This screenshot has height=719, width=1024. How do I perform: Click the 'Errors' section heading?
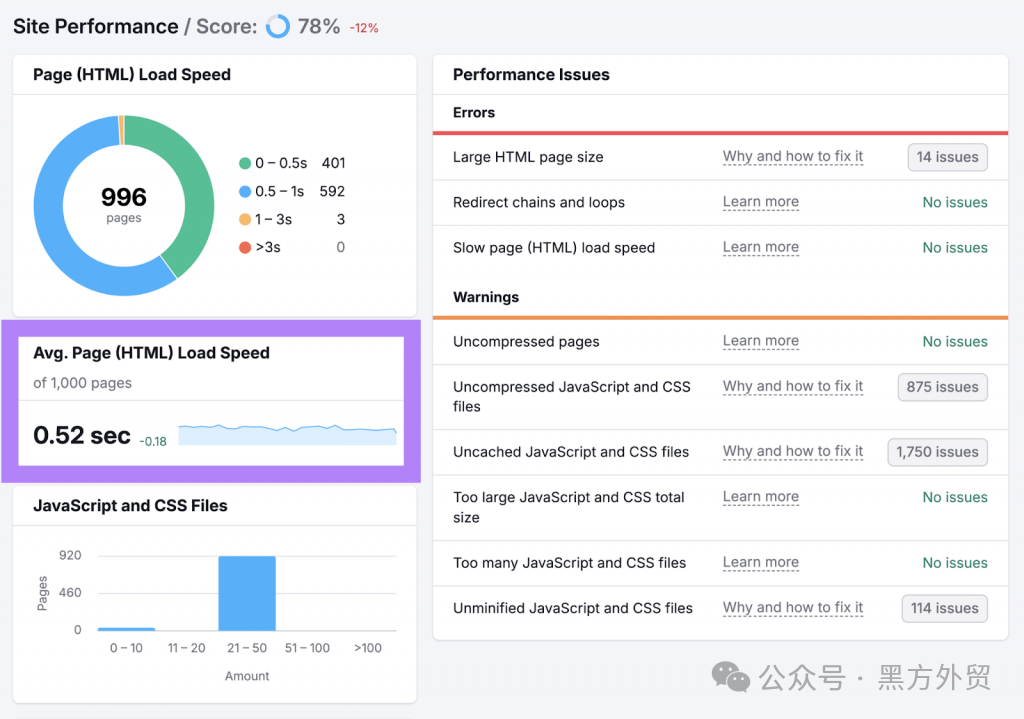tap(474, 112)
